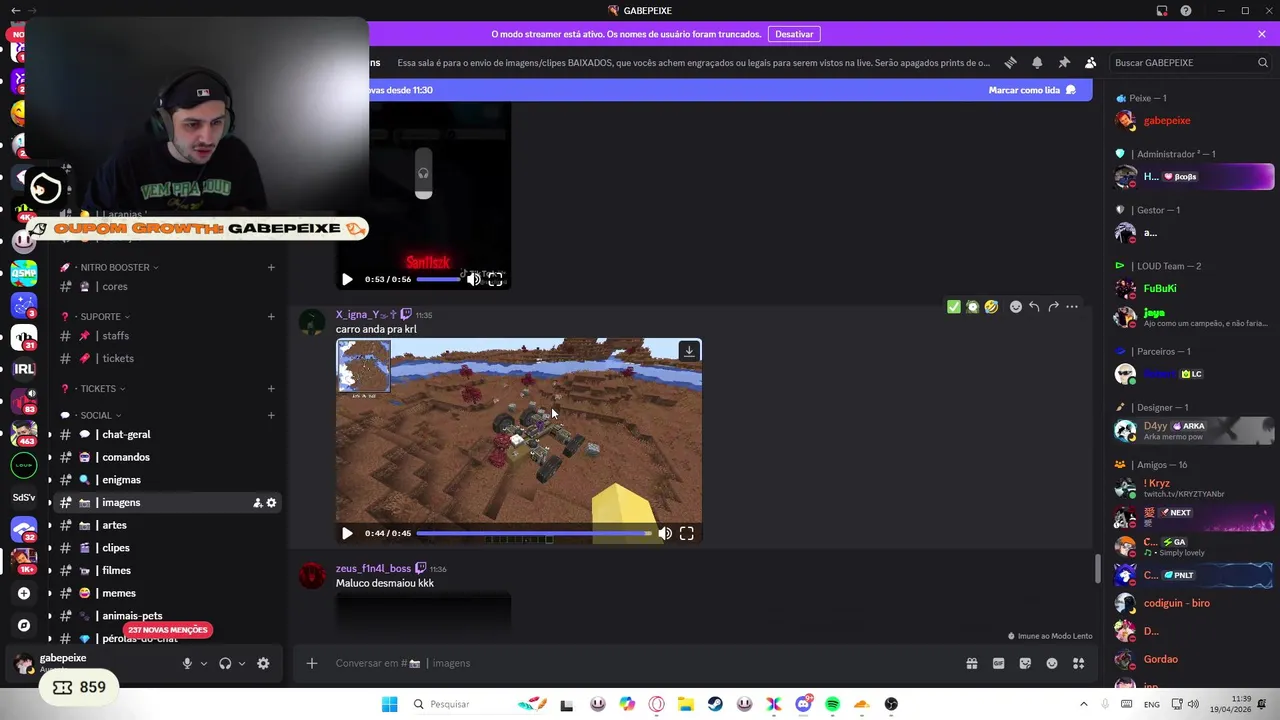This screenshot has height=720, width=1280.
Task: Add channel to TICKETS category
Action: 271,389
